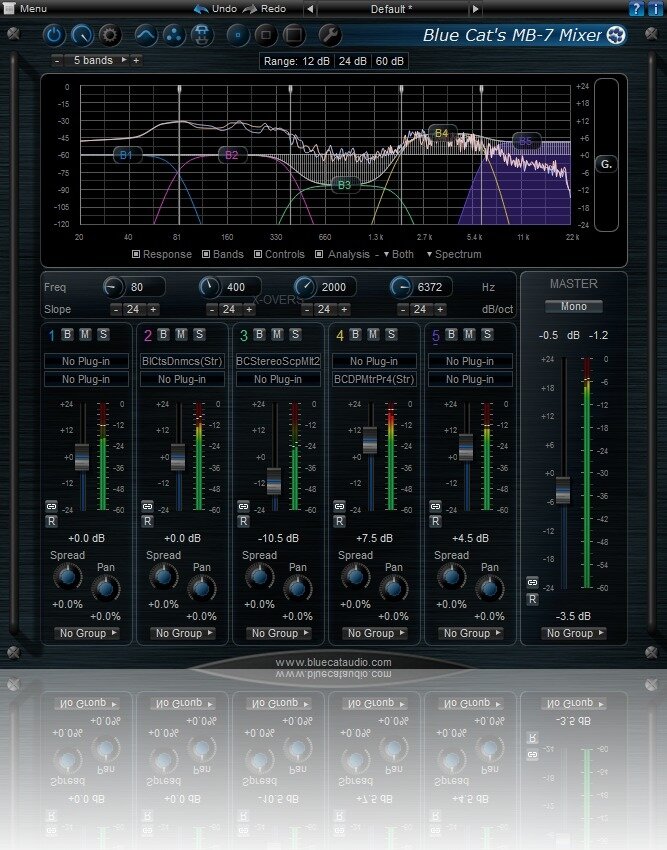
Task: Solo band 5 with the S button
Action: click(x=487, y=334)
